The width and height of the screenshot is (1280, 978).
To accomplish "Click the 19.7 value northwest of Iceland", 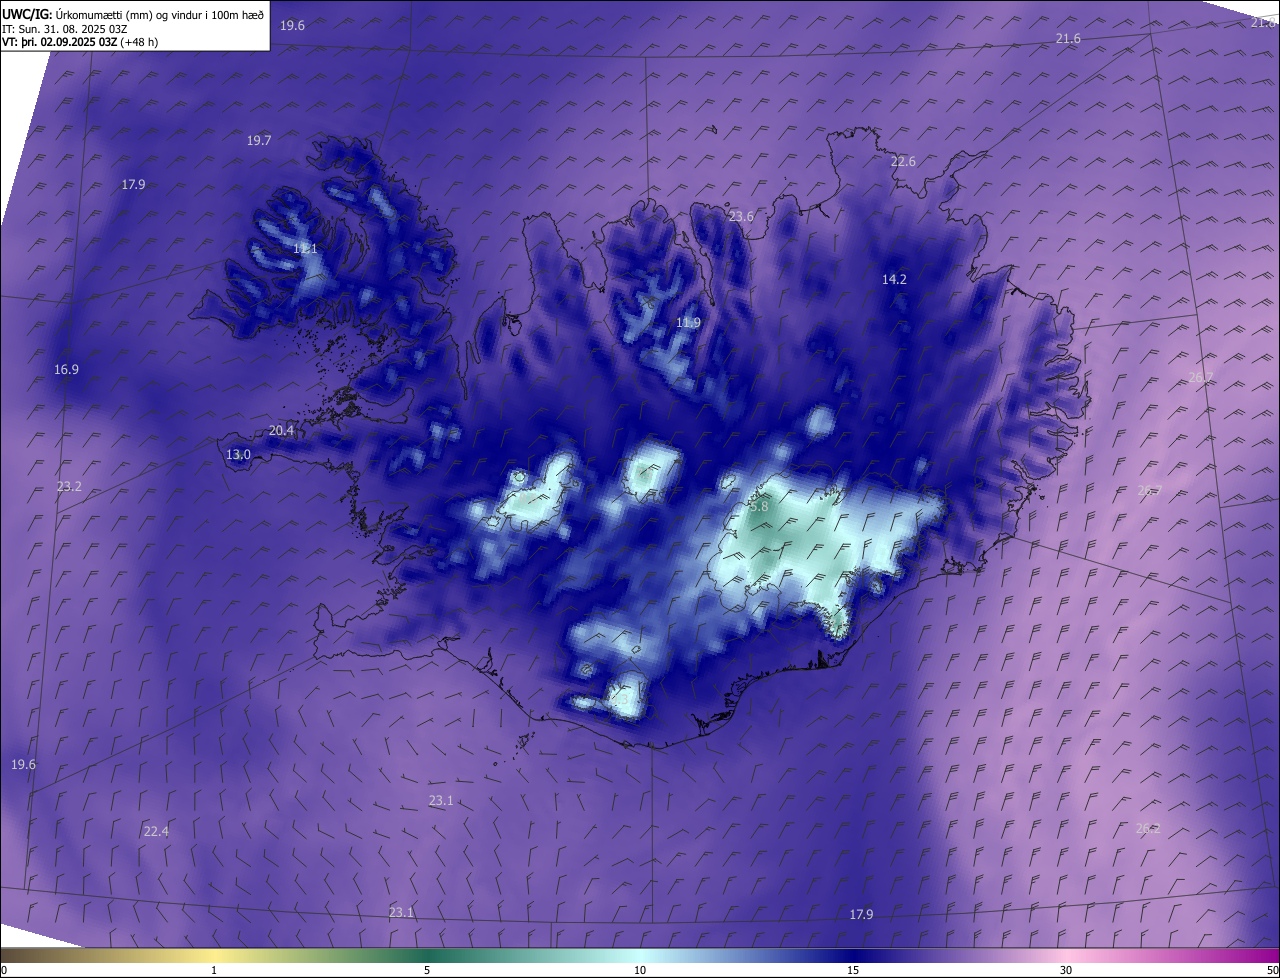I will click(259, 141).
